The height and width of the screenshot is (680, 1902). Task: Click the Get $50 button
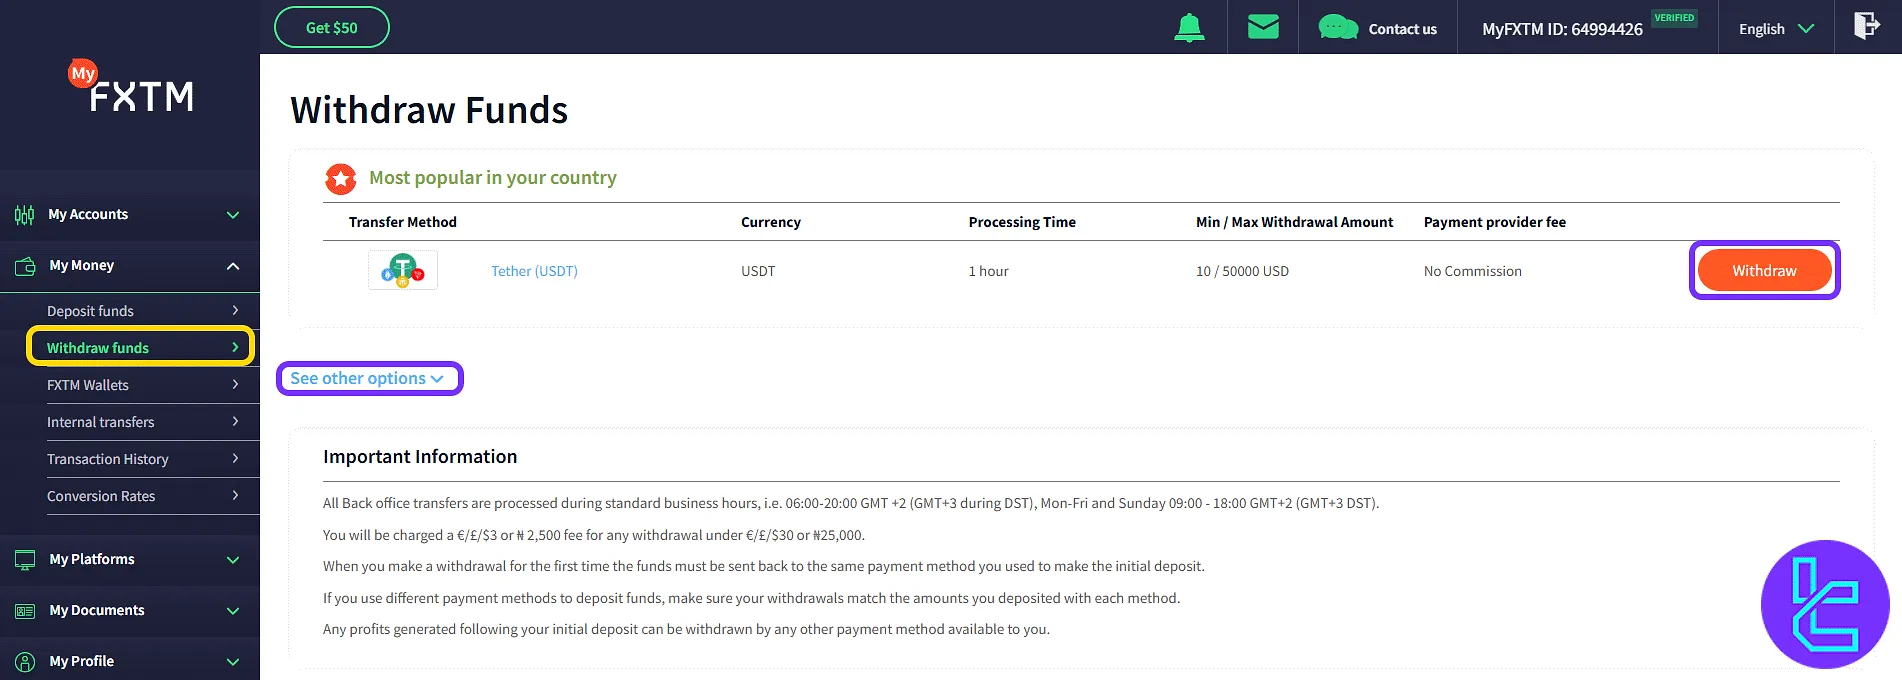331,28
